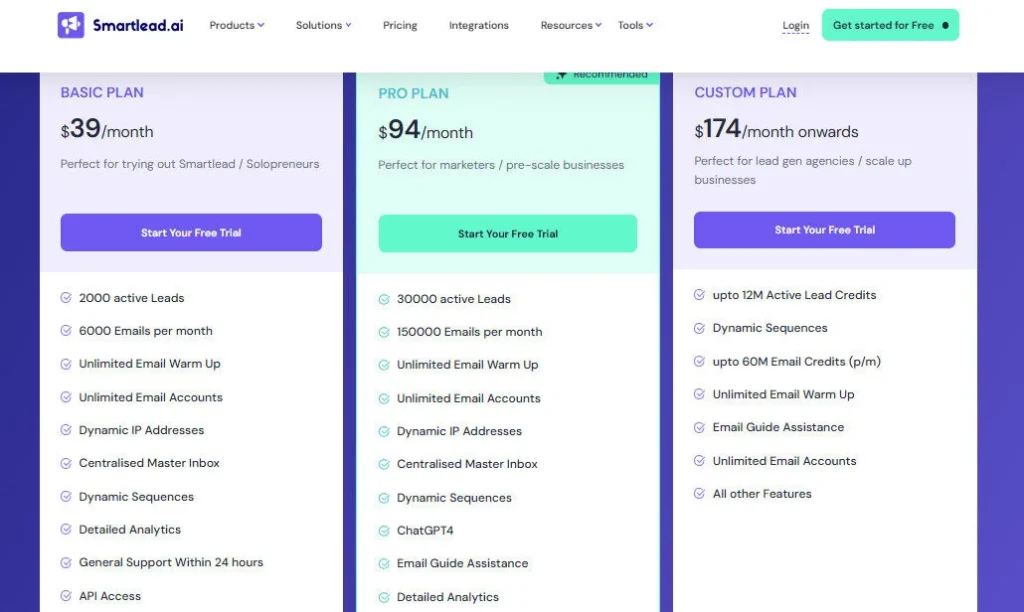Image resolution: width=1024 pixels, height=612 pixels.
Task: Expand the Solutions menu
Action: (322, 24)
